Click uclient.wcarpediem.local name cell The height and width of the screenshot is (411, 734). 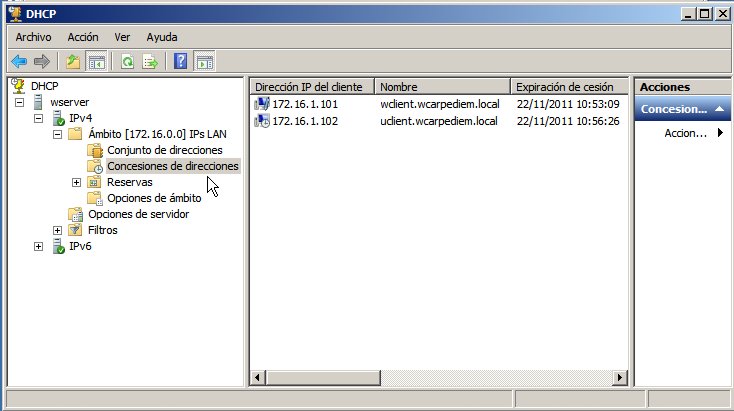(439, 121)
